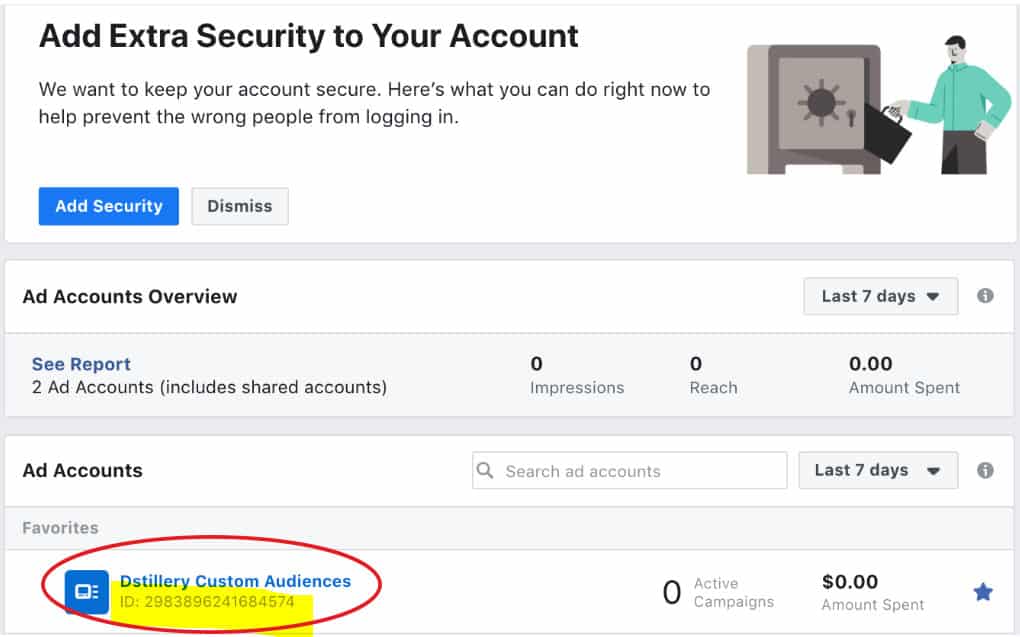This screenshot has width=1020, height=637.
Task: Open the See Report link
Action: pos(80,364)
